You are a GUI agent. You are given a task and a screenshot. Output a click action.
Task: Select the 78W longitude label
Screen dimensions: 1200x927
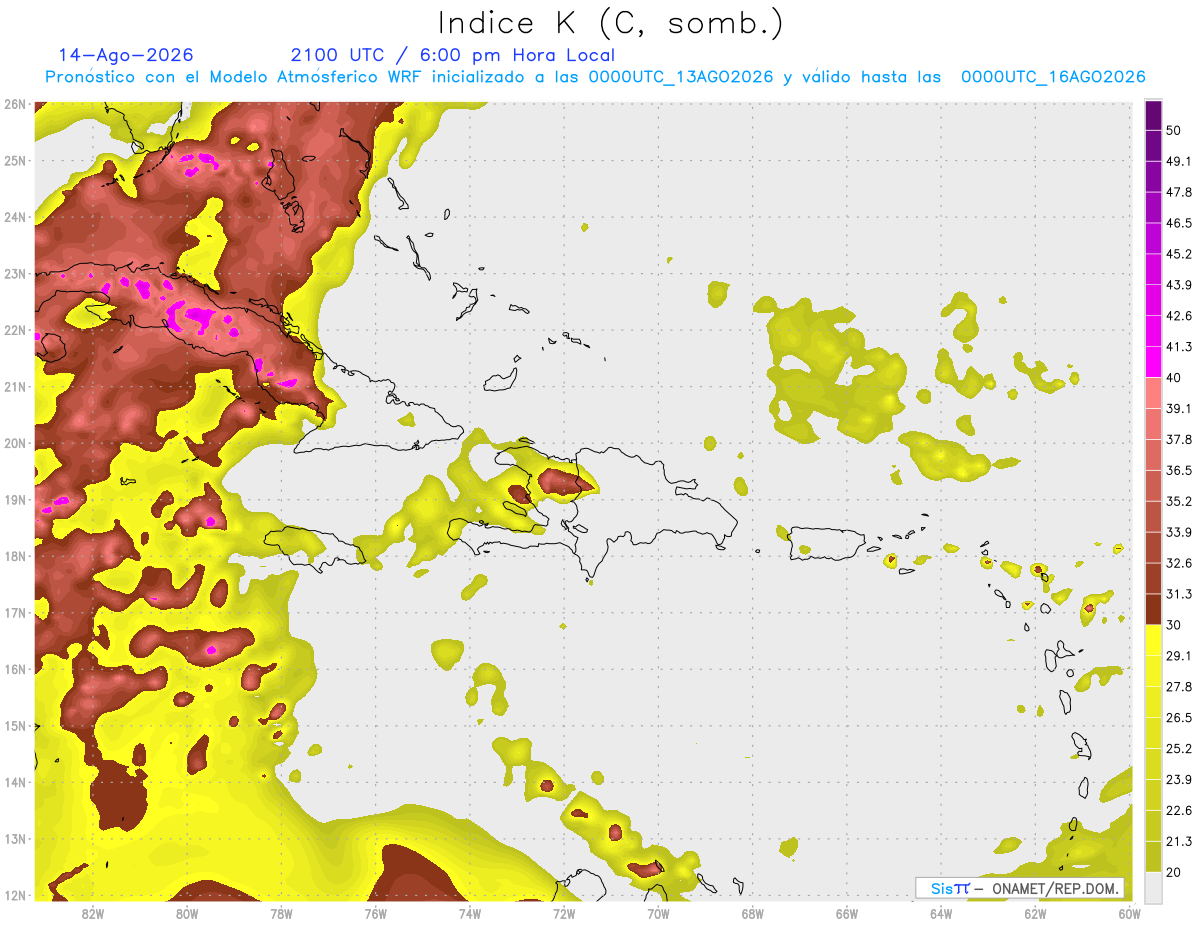click(x=281, y=914)
